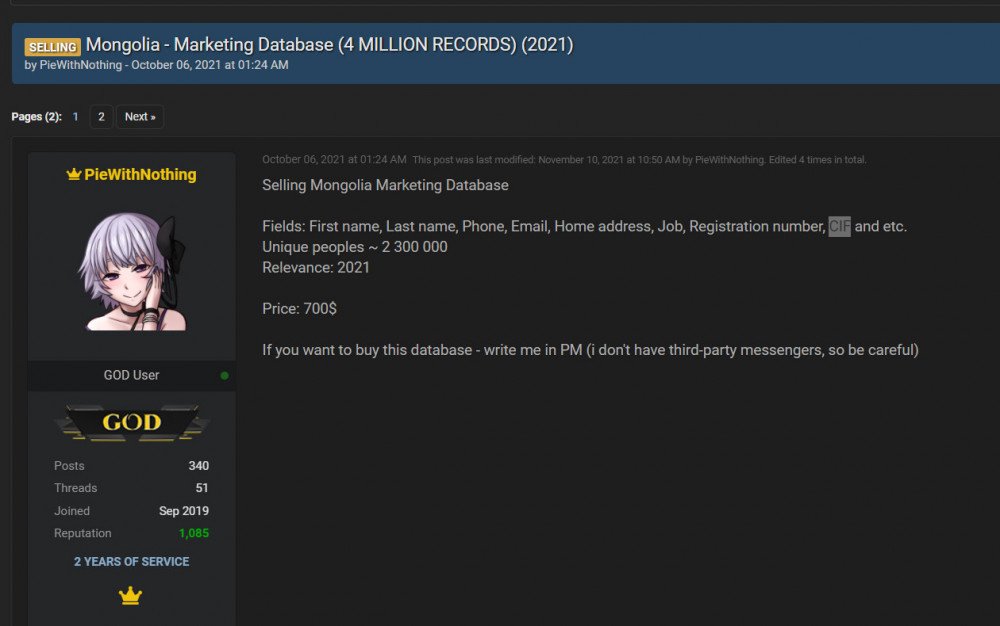This screenshot has height=626, width=1000.
Task: Go to page 1 of the thread
Action: coord(75,117)
